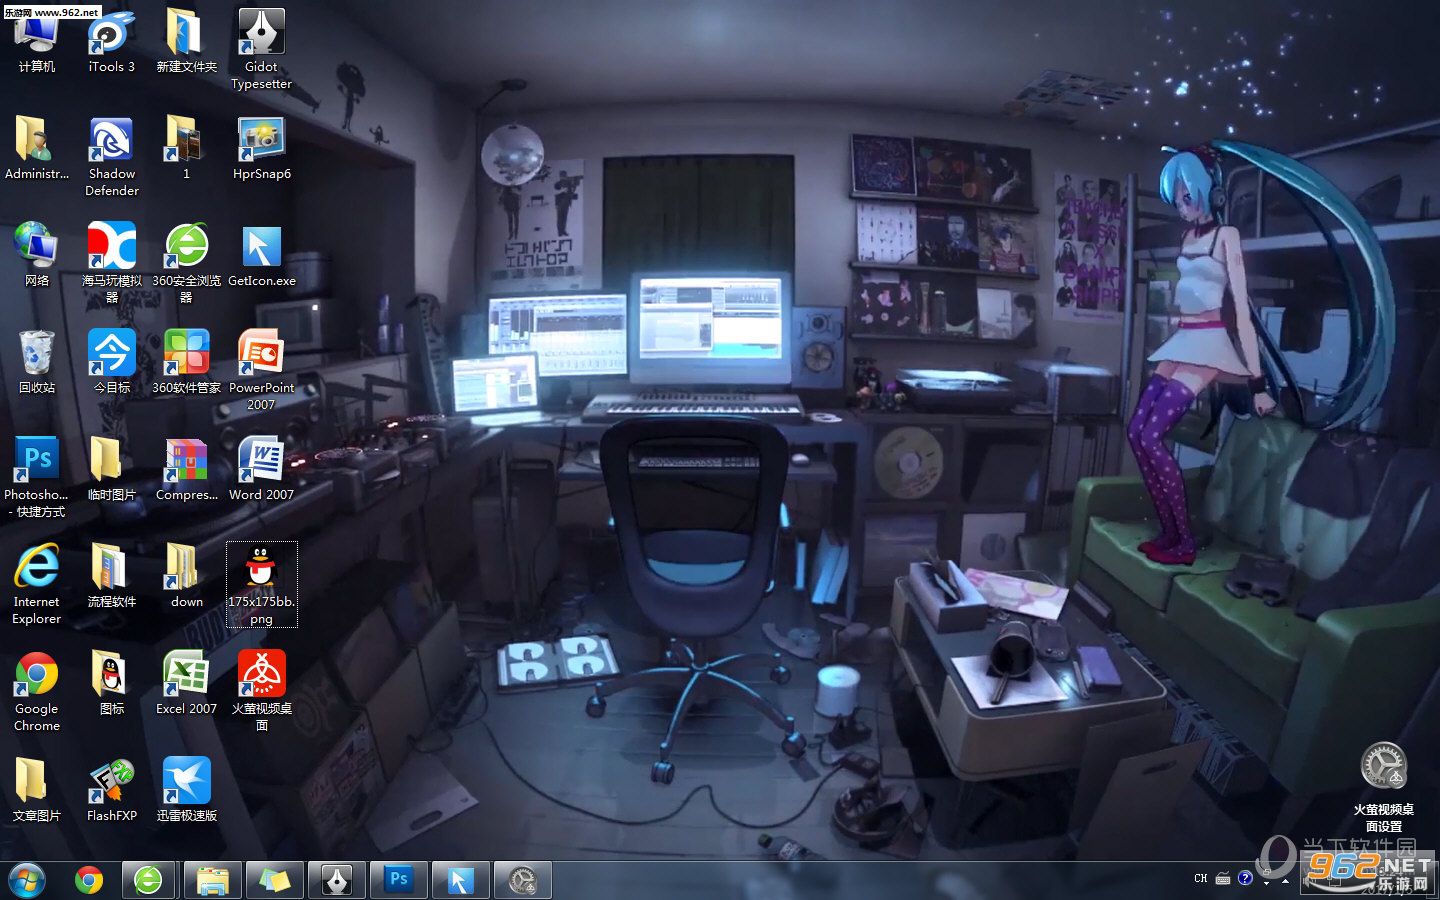Launch Excel 2007 from the desktop
This screenshot has width=1440, height=900.
[186, 683]
